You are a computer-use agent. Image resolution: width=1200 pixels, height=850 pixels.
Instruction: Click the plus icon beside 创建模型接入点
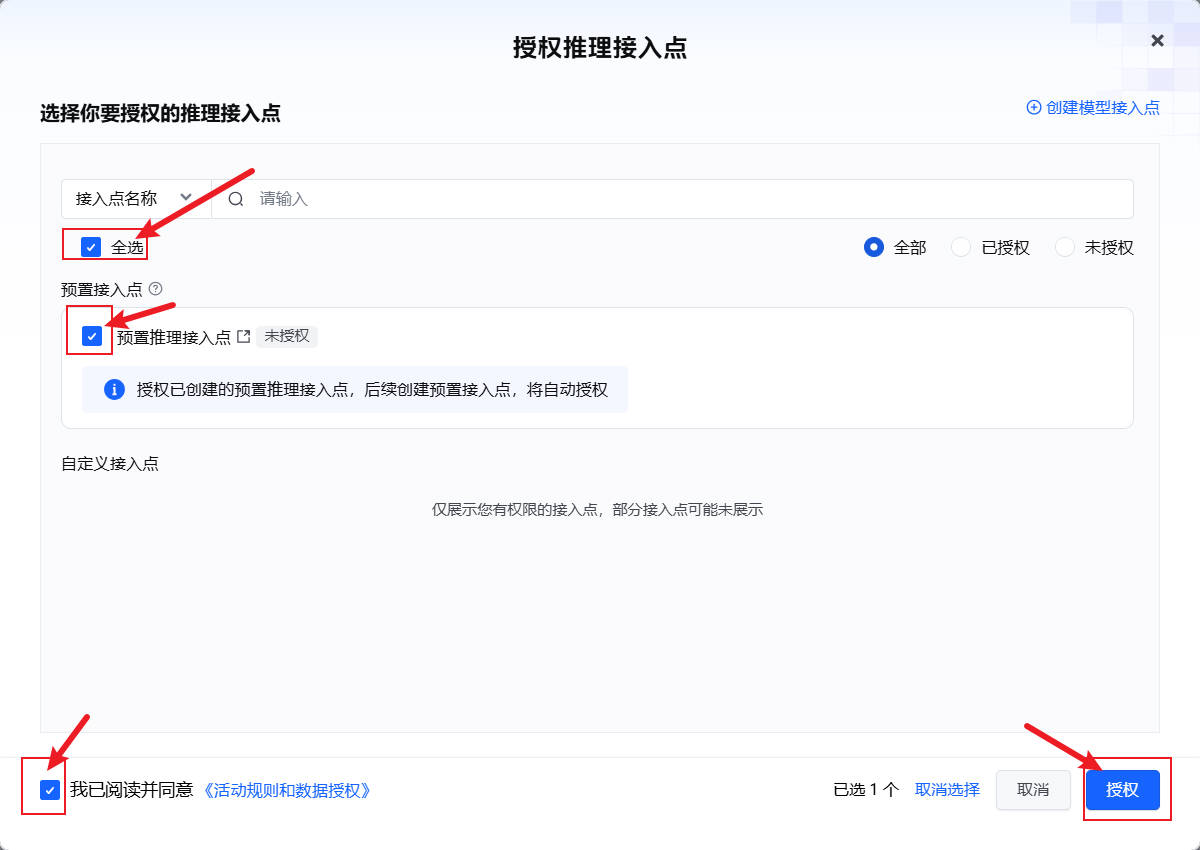1034,107
